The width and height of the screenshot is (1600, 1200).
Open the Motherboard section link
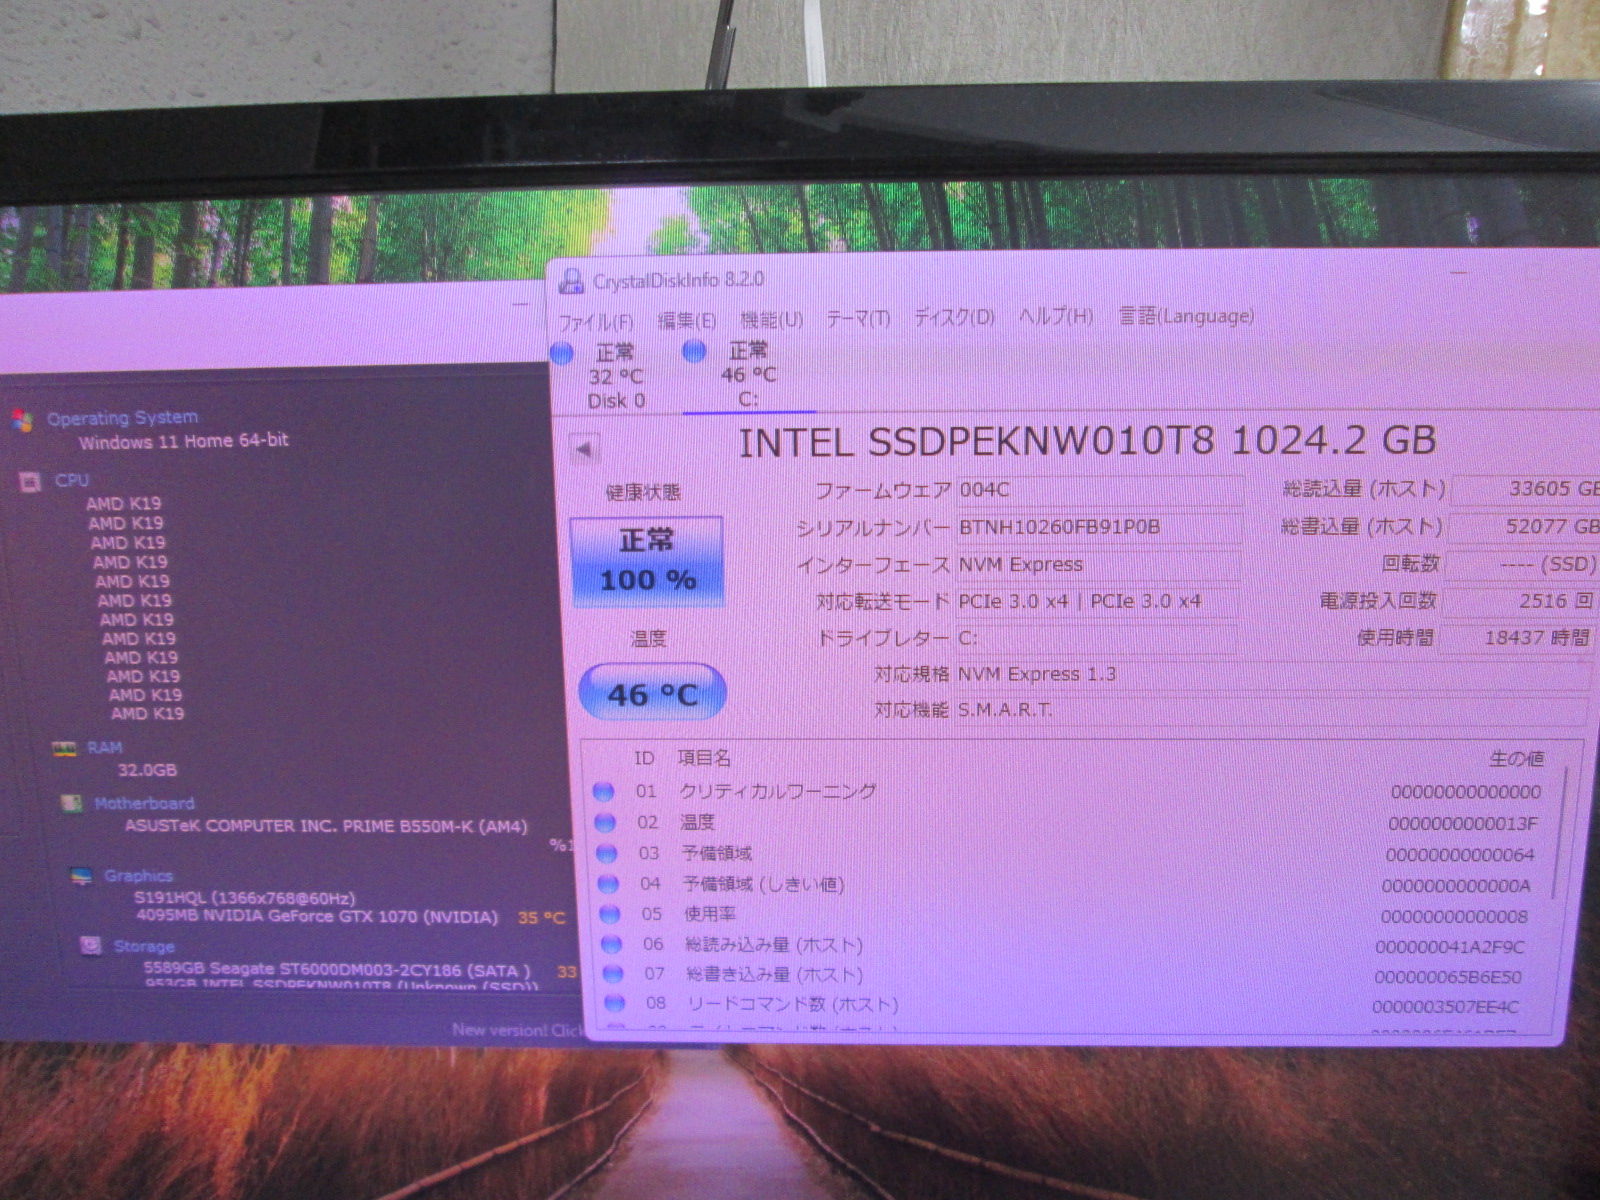pyautogui.click(x=144, y=803)
